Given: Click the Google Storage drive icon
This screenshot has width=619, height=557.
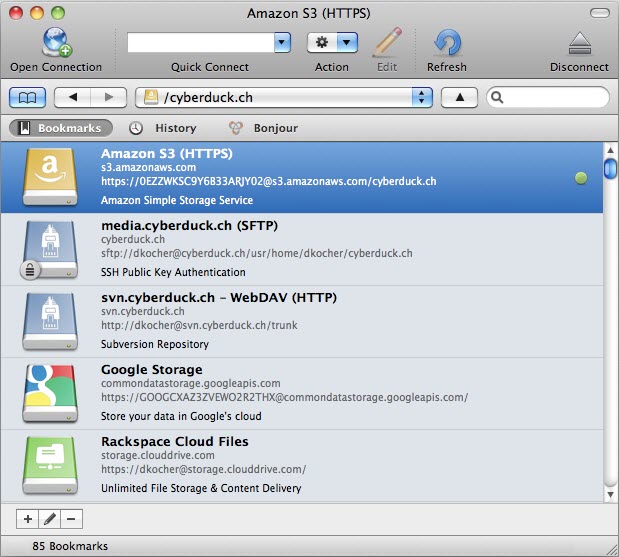Looking at the screenshot, I should [50, 393].
